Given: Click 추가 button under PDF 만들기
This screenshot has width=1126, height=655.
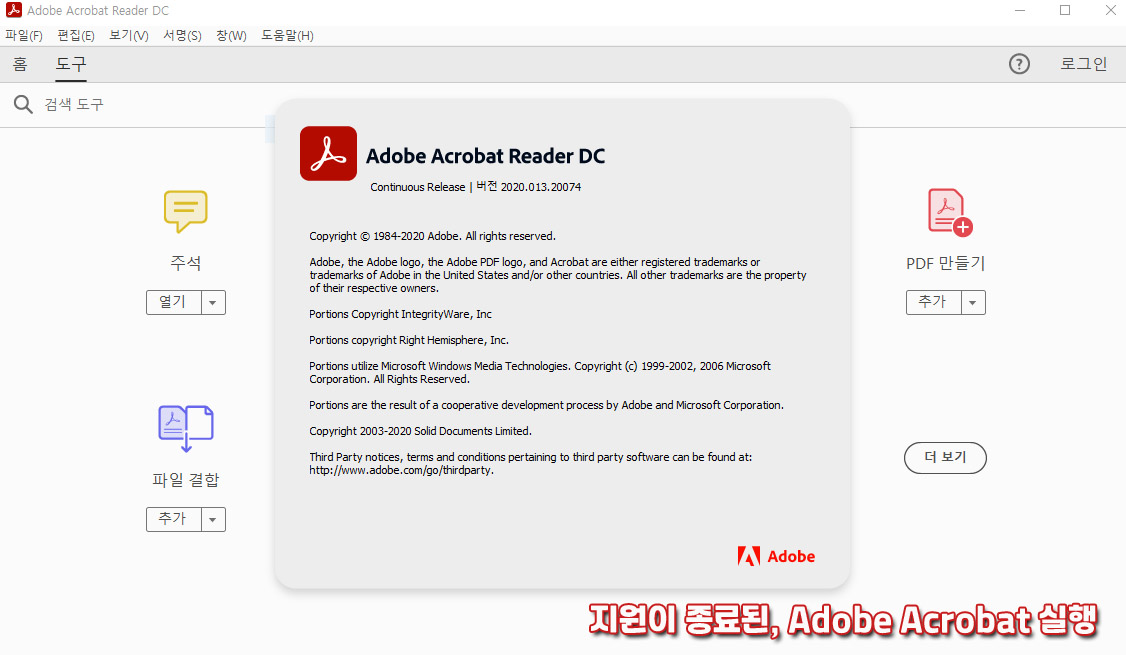Looking at the screenshot, I should pyautogui.click(x=934, y=302).
